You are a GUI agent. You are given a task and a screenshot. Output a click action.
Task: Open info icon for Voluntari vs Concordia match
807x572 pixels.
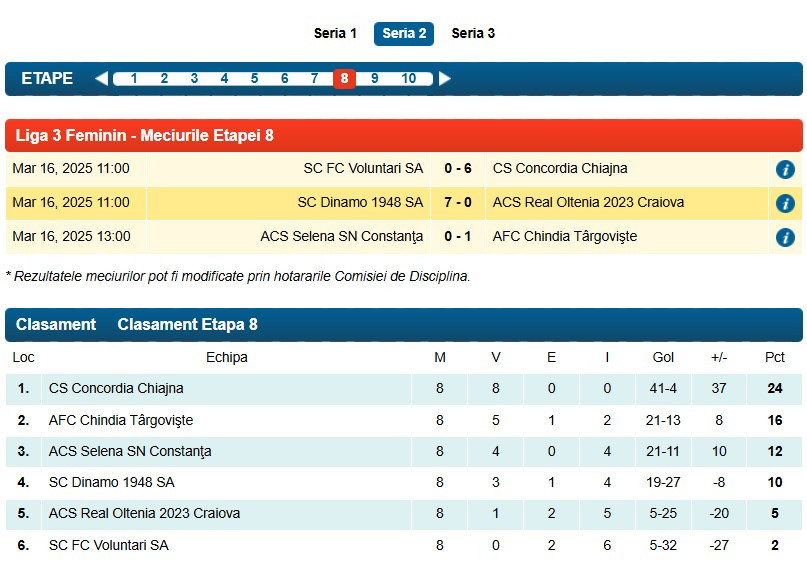785,169
